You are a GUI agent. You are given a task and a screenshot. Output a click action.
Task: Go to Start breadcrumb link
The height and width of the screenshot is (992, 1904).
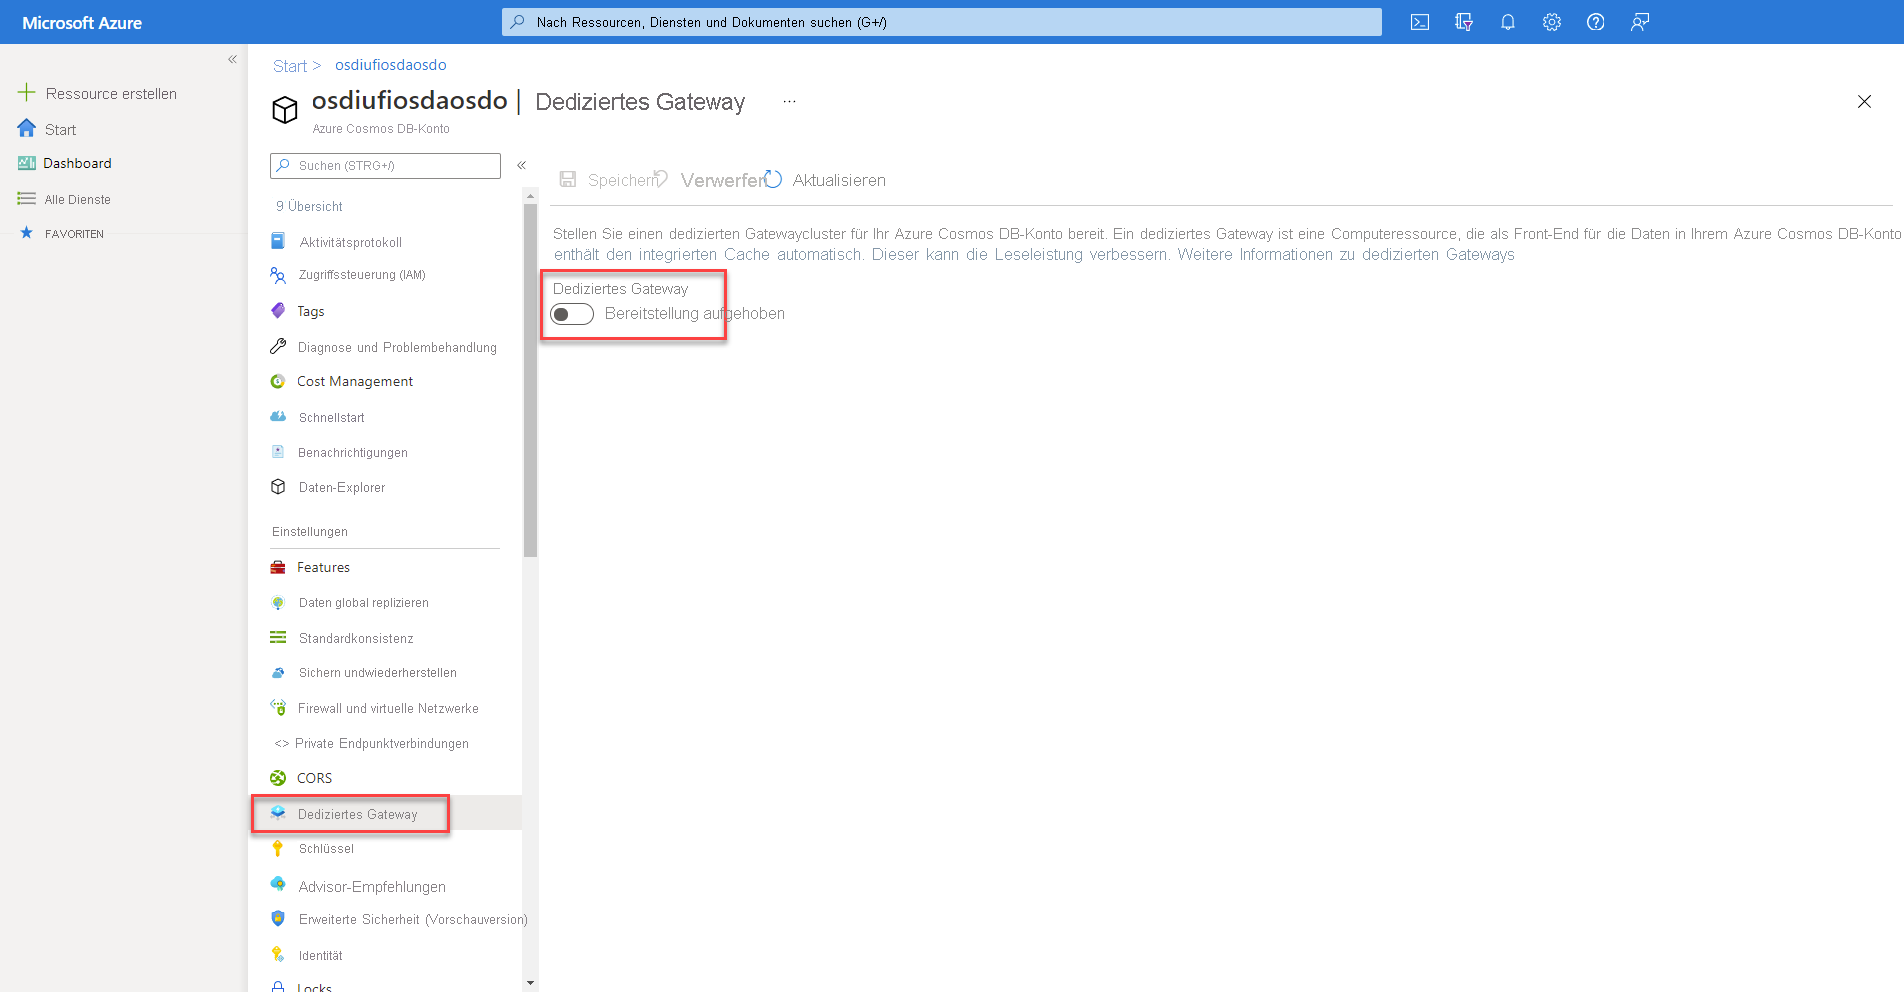(x=289, y=66)
